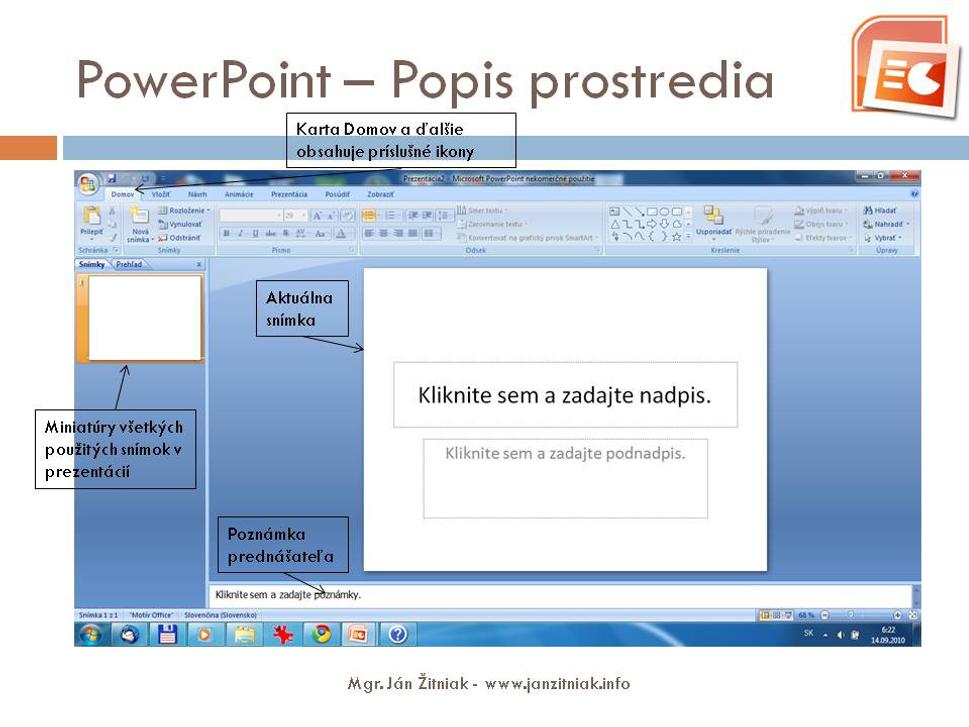969x727 pixels.
Task: Open the font size combo box
Action: click(x=295, y=216)
